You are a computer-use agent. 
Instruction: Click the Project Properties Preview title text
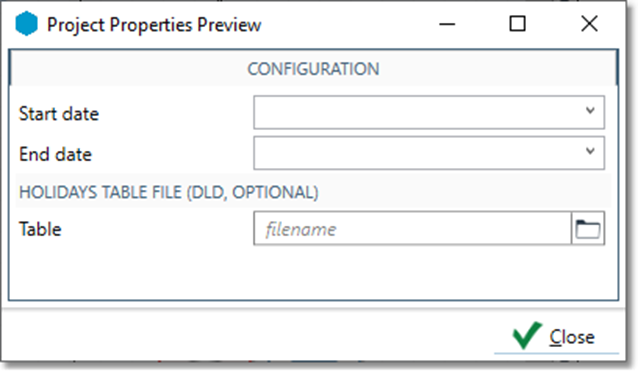pos(154,25)
